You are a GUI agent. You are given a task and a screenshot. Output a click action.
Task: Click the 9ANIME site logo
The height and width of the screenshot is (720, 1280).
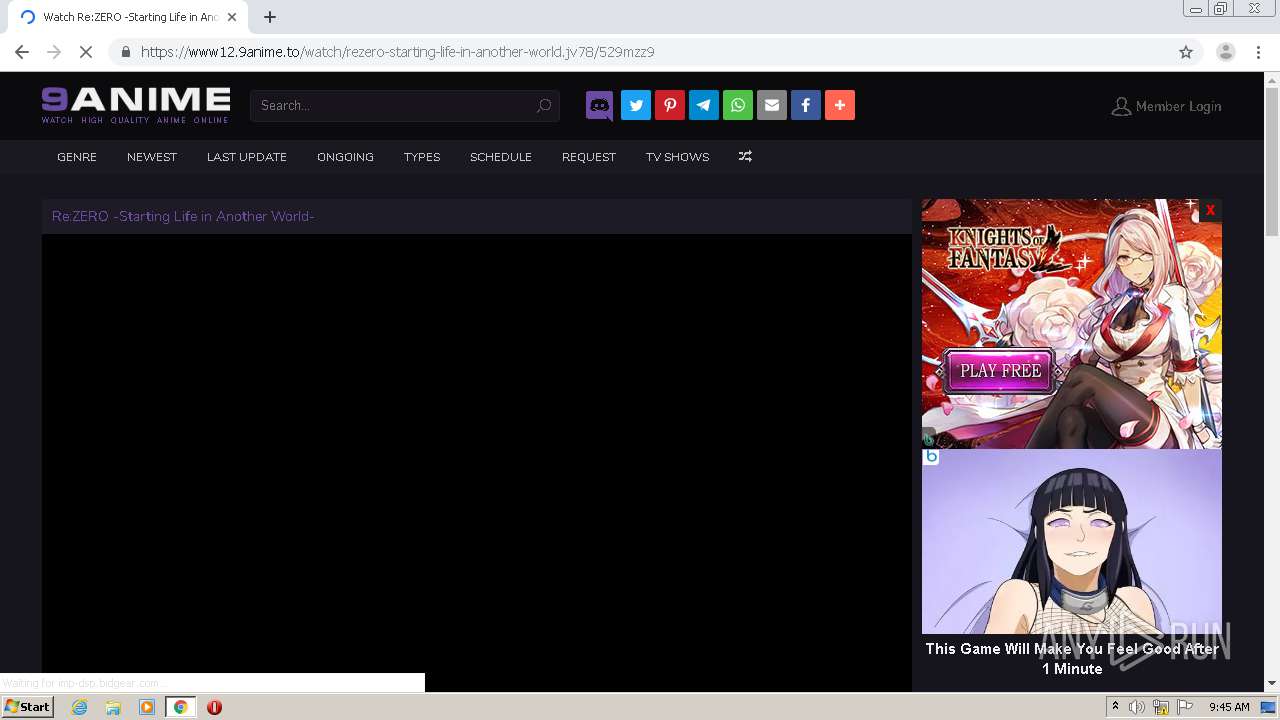coord(136,105)
